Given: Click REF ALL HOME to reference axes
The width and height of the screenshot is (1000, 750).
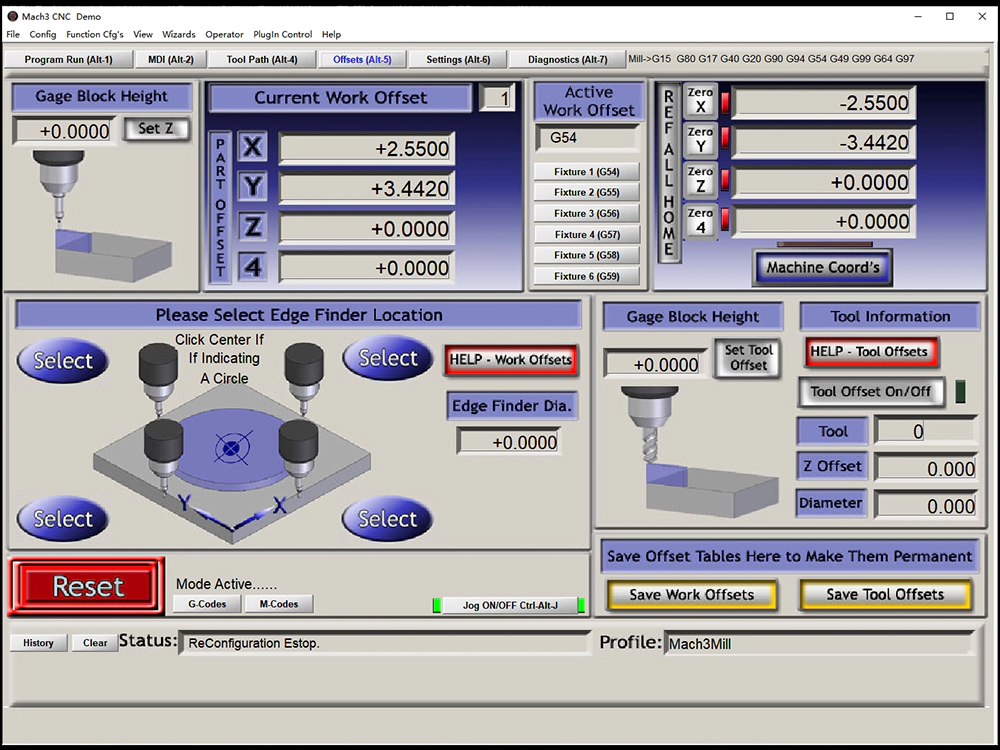Looking at the screenshot, I should coord(667,180).
